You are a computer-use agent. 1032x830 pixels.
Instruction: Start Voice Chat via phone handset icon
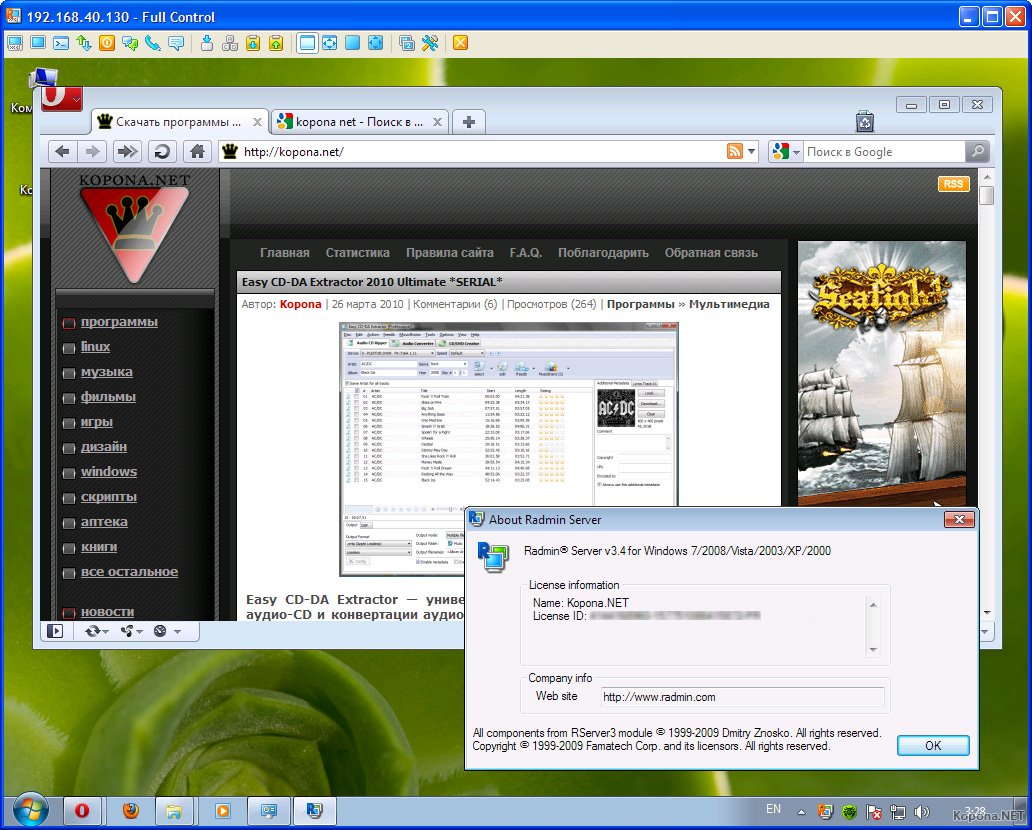(x=153, y=43)
